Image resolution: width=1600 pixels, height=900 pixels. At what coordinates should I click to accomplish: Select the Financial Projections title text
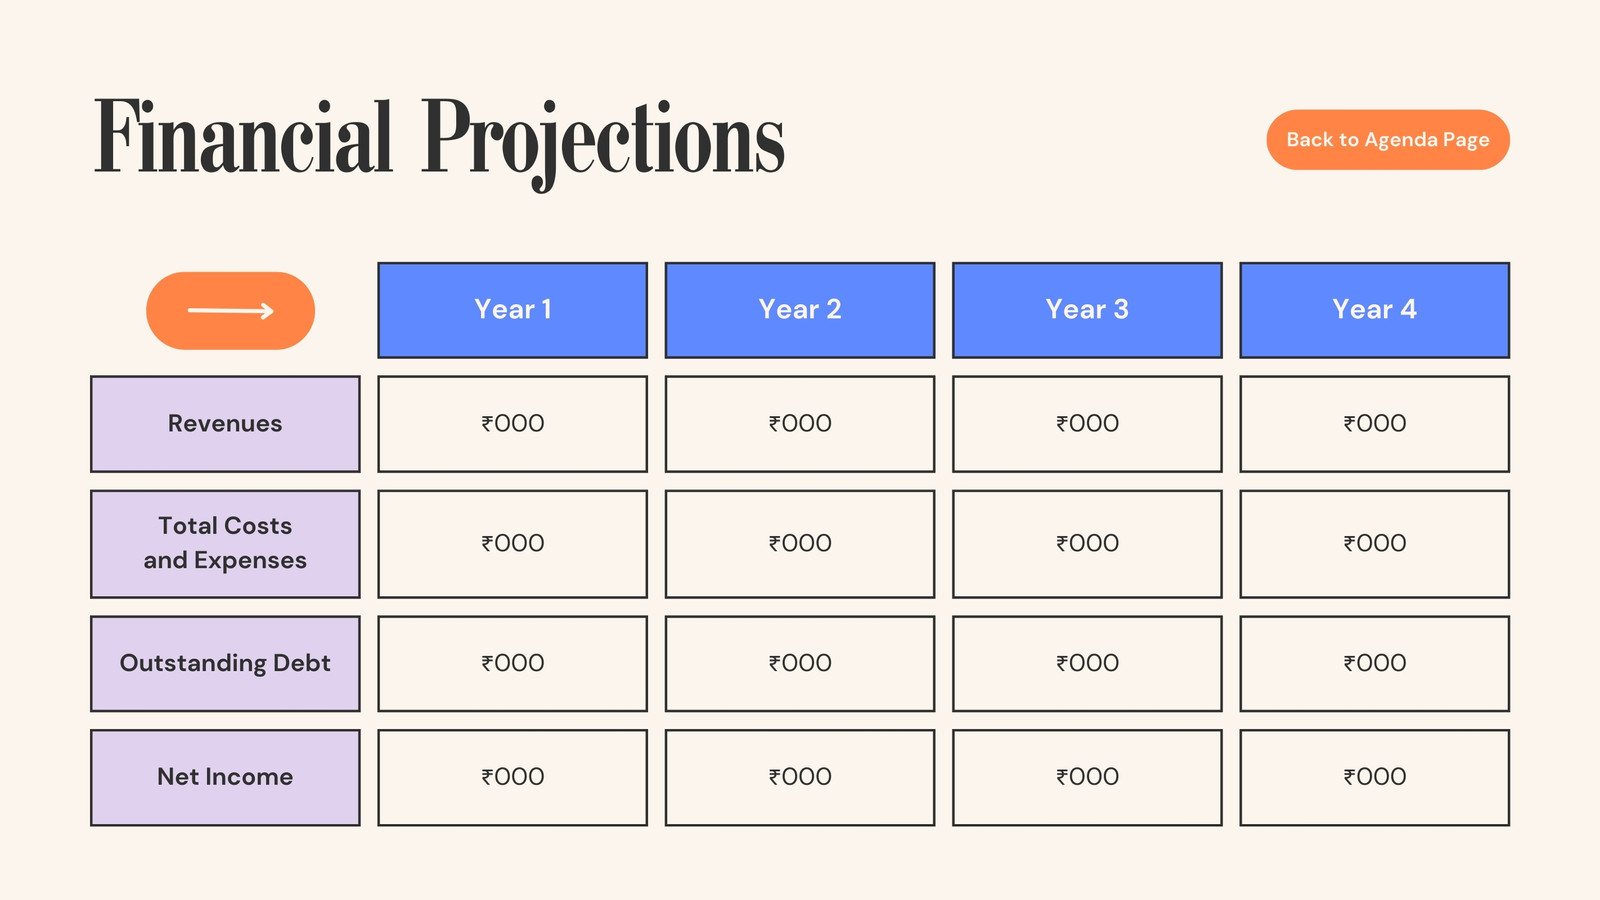[x=440, y=140]
